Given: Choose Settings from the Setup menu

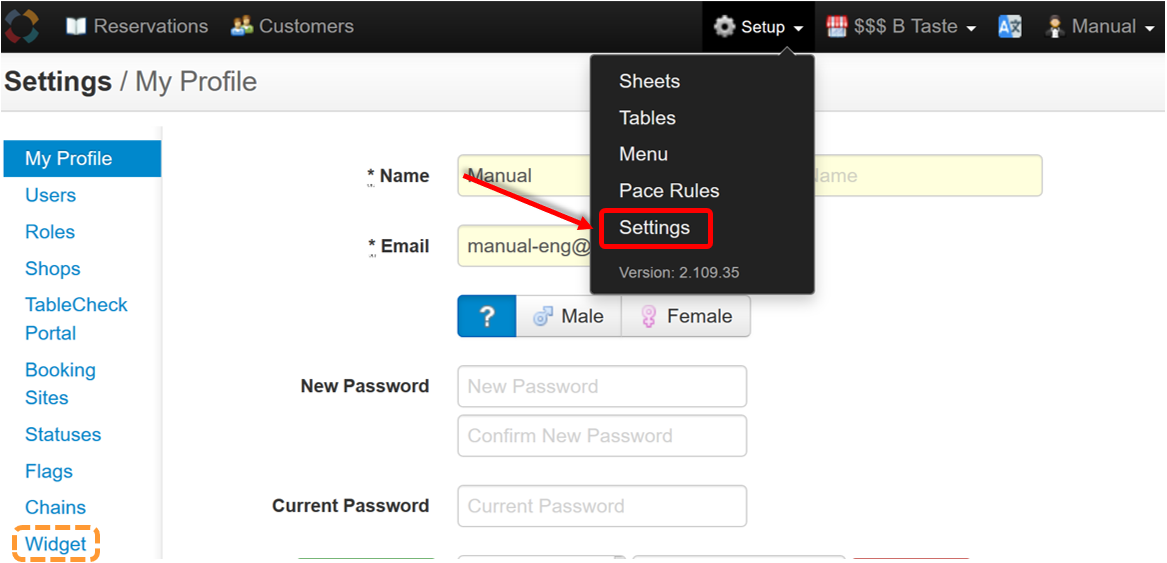Looking at the screenshot, I should pyautogui.click(x=655, y=228).
